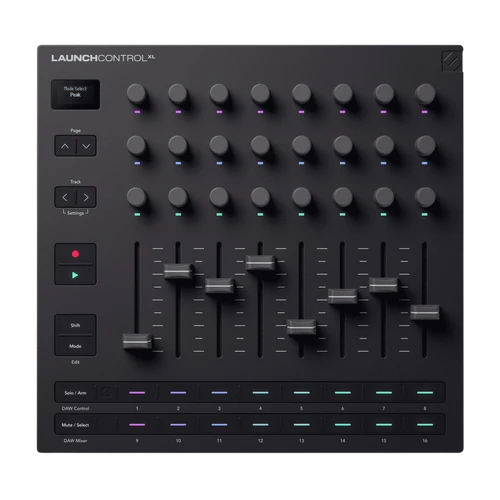The width and height of the screenshot is (500, 500).
Task: Select pad button 11
Action: tap(219, 425)
